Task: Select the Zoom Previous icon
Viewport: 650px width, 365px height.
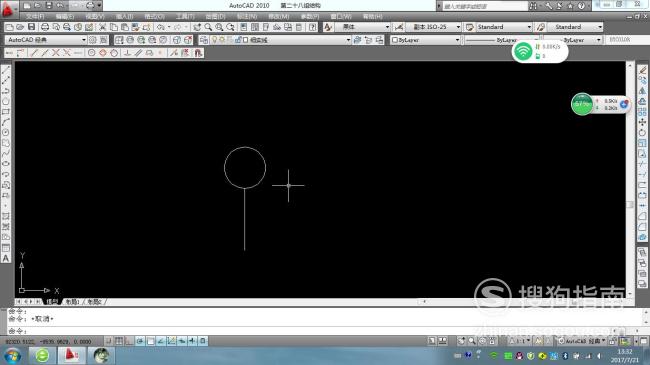Action: [230, 27]
